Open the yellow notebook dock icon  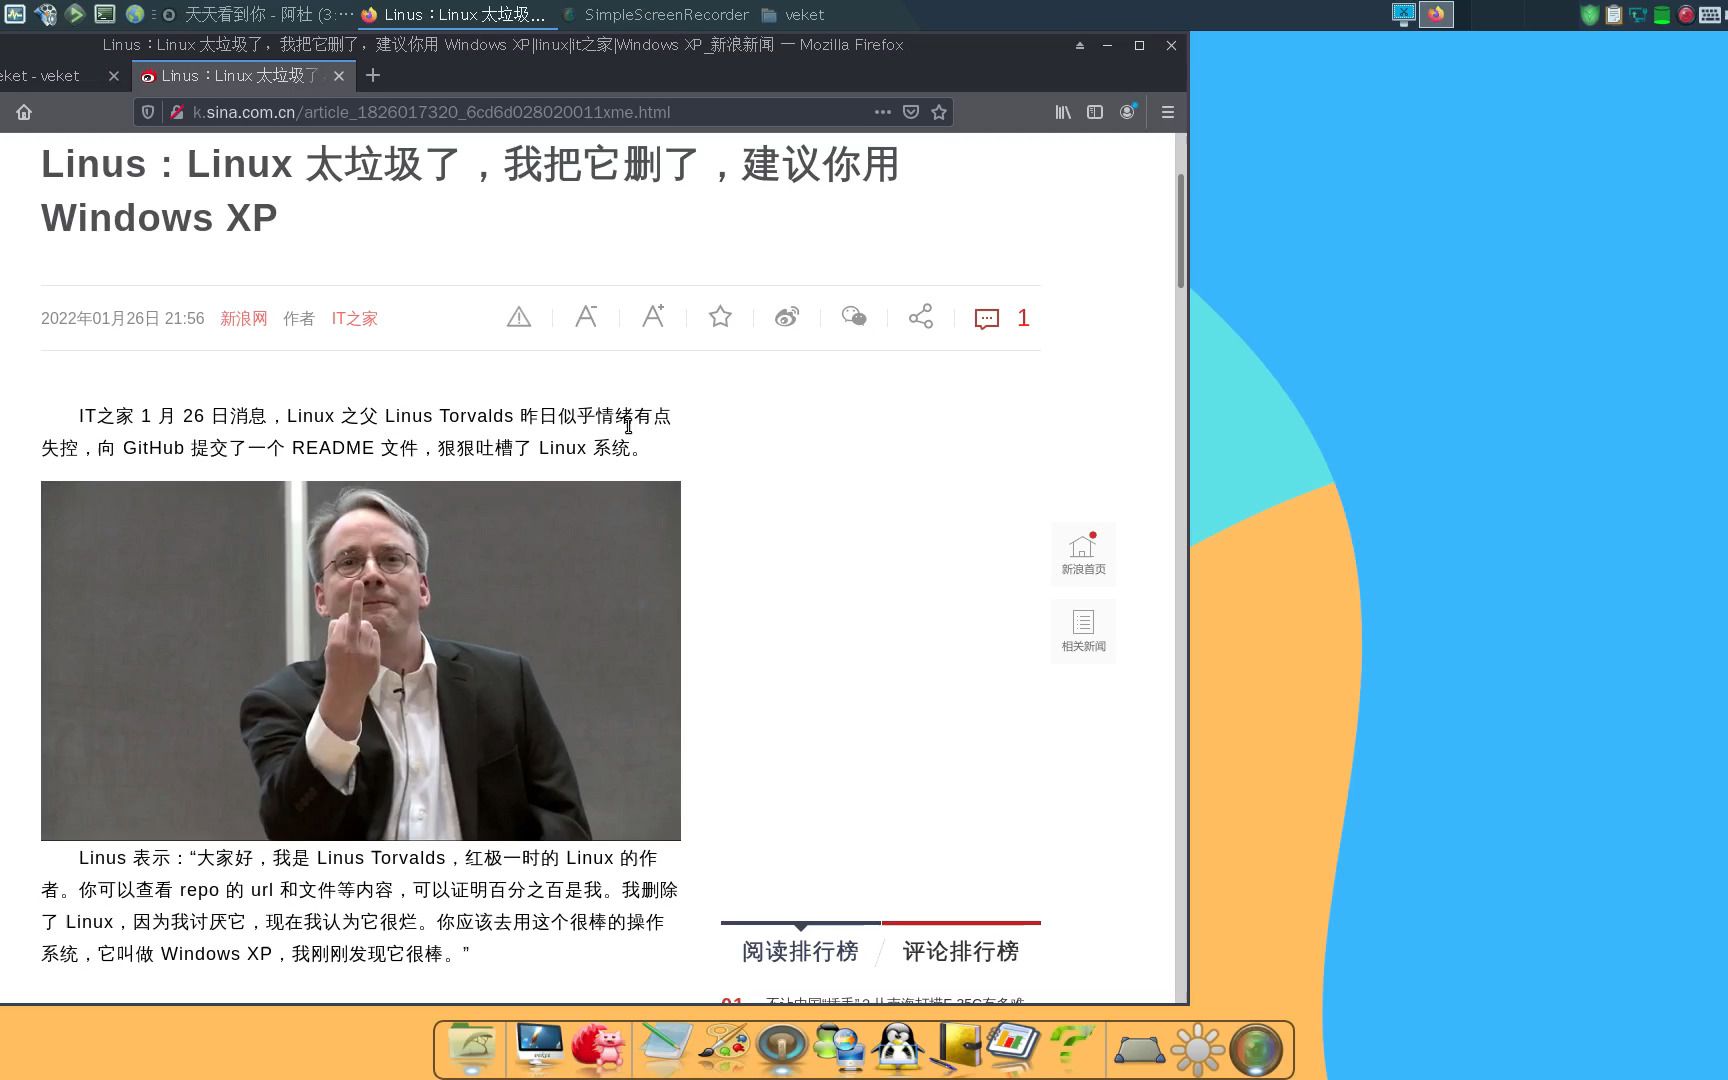point(957,1047)
